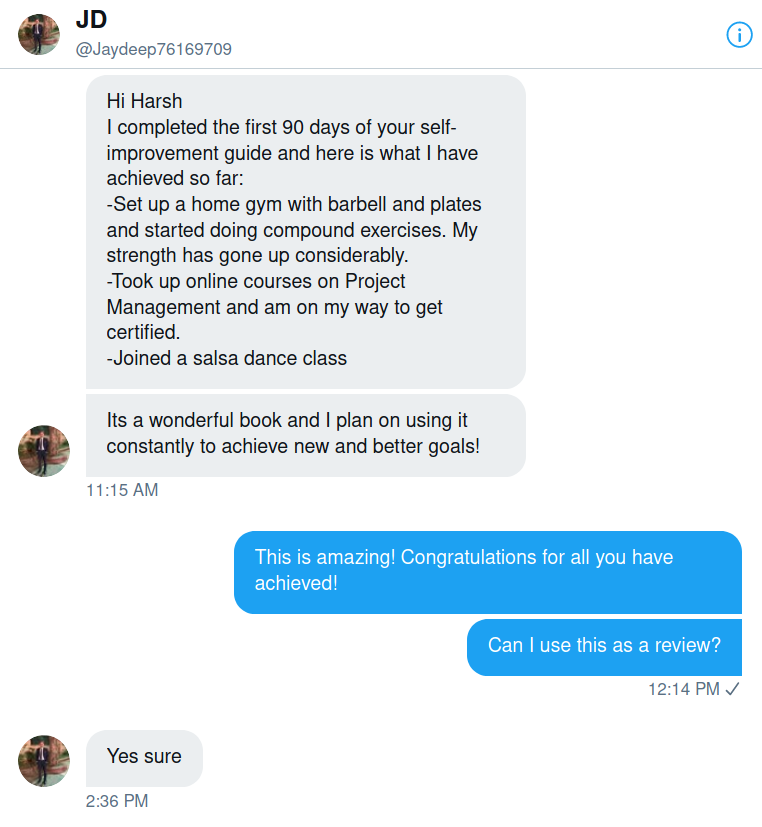
Task: Open the conversation info icon
Action: pyautogui.click(x=738, y=35)
